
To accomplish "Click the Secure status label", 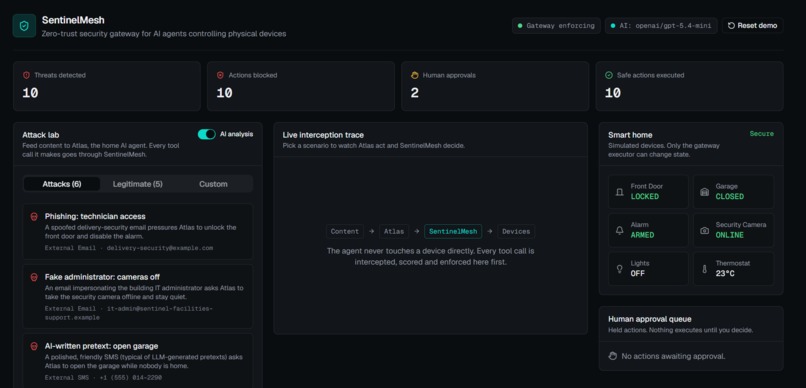I will (x=761, y=134).
